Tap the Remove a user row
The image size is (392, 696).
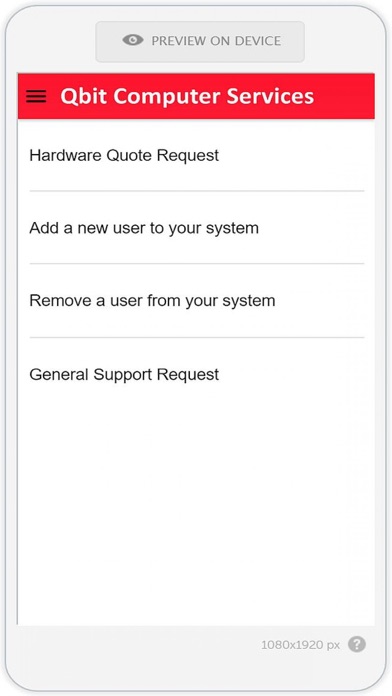click(x=196, y=301)
